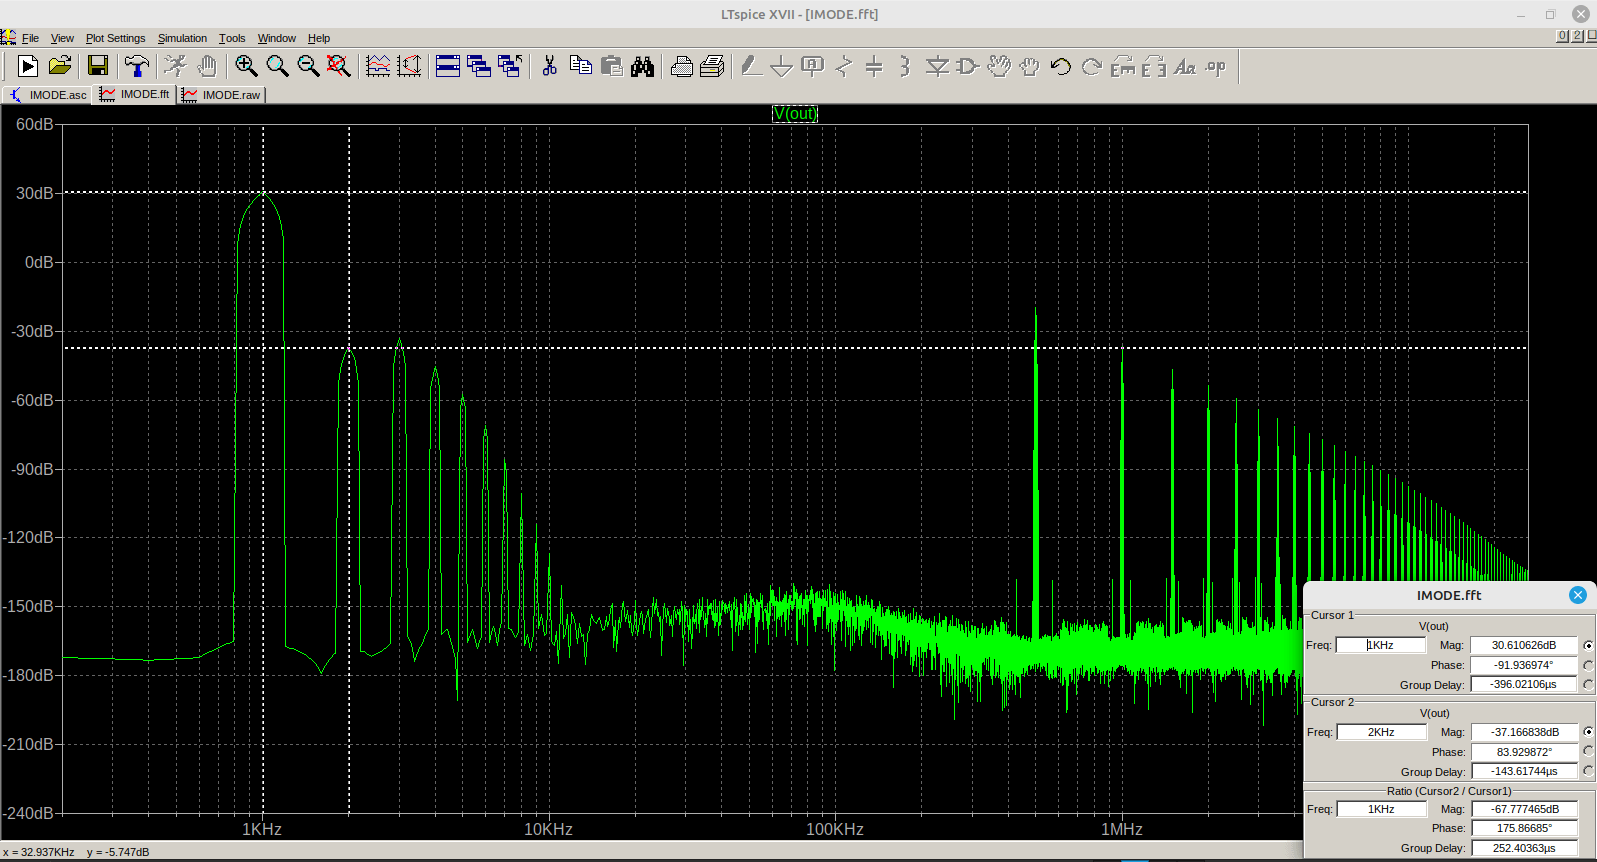This screenshot has height=862, width=1597.
Task: Click the V(out) trace label
Action: (x=795, y=114)
